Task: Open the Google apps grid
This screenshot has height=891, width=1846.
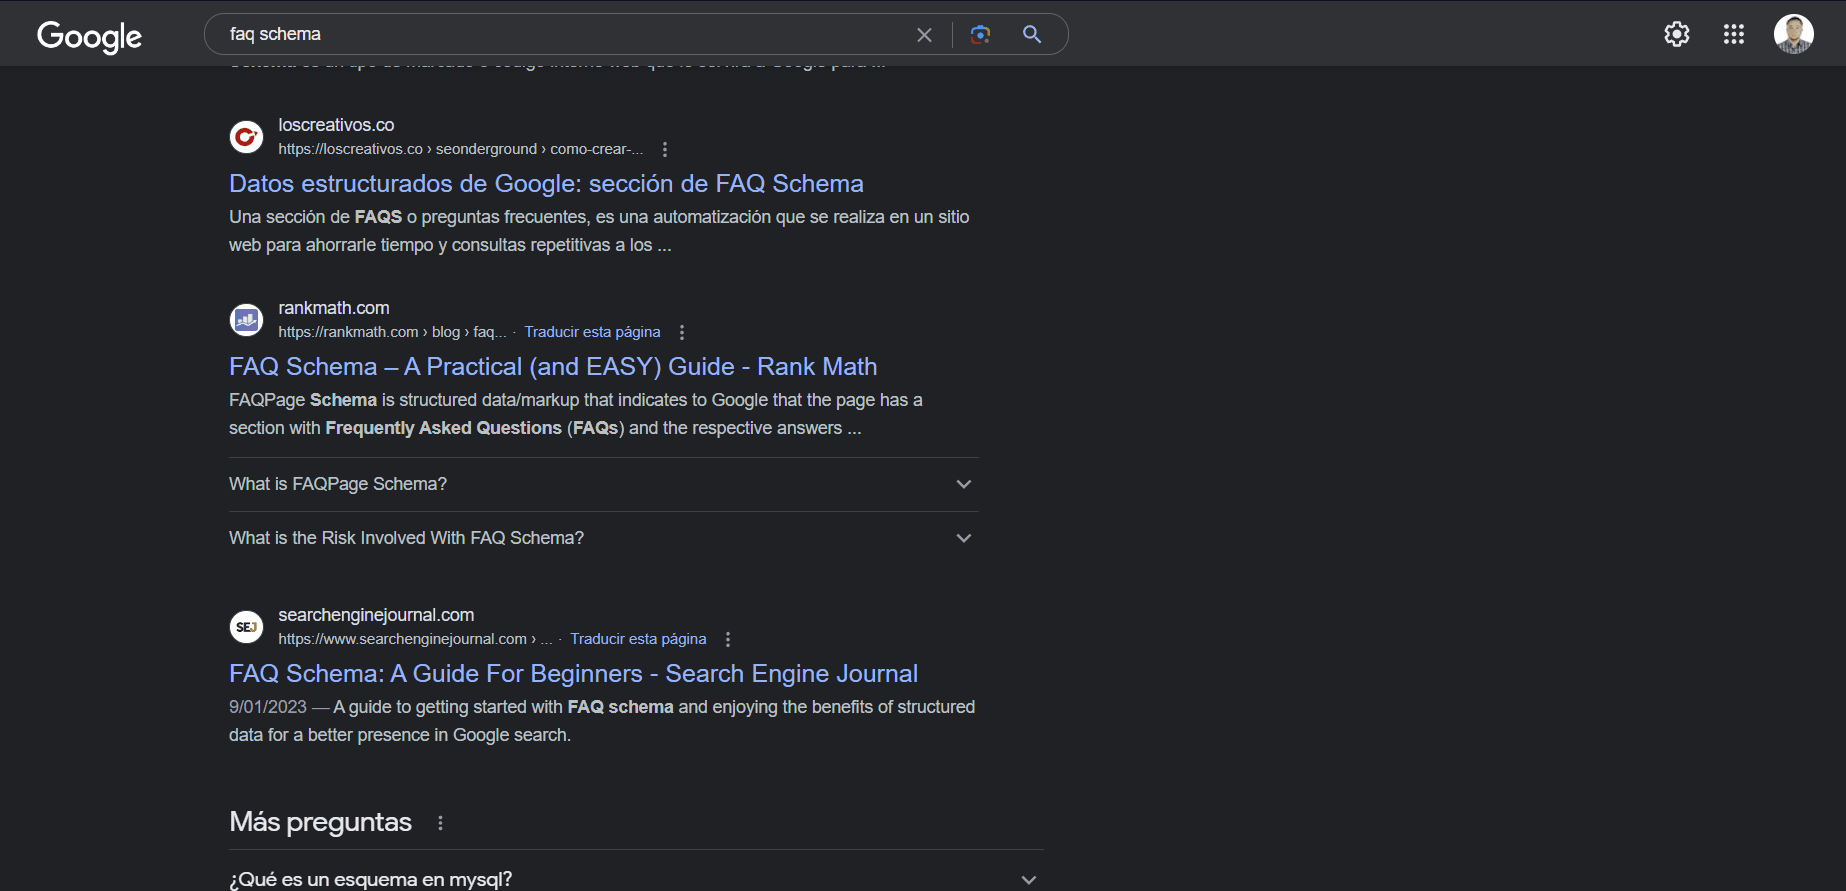Action: click(1733, 34)
